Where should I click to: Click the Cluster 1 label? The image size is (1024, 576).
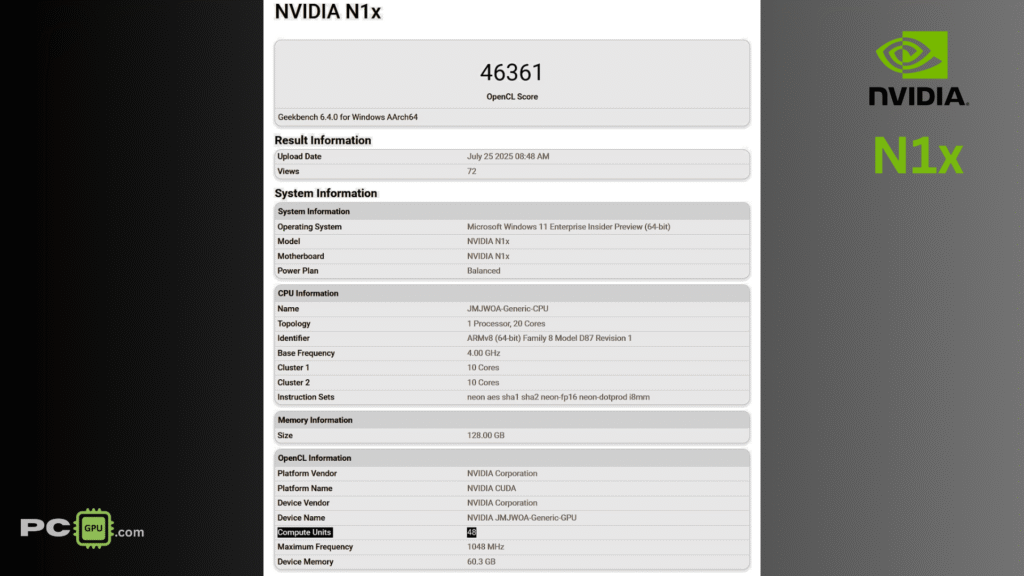click(293, 368)
